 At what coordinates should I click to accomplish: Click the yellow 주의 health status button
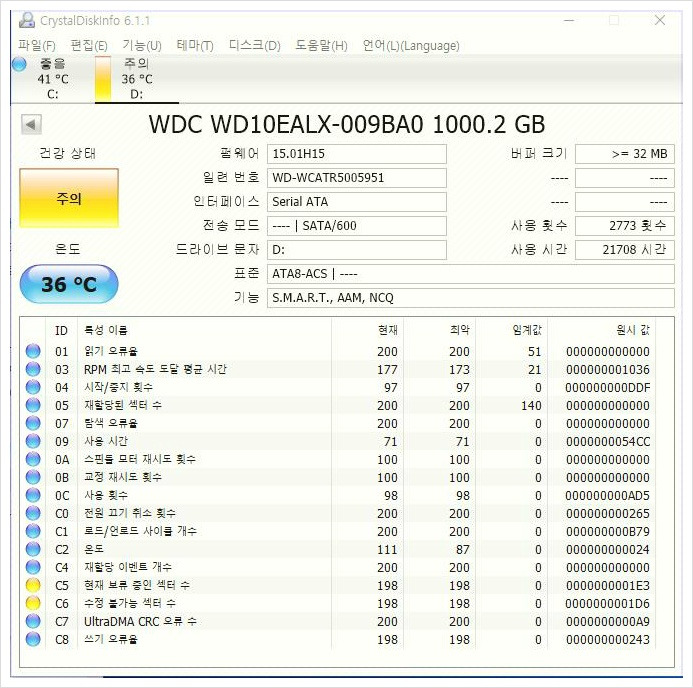(x=69, y=198)
